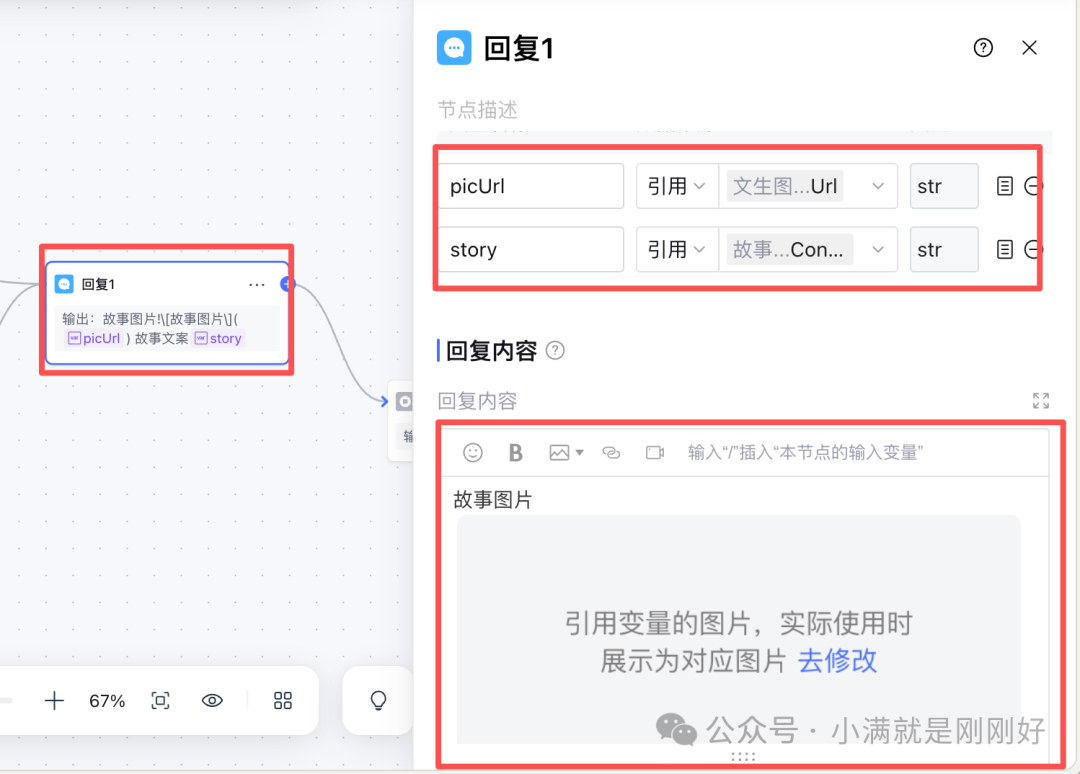Image resolution: width=1080 pixels, height=774 pixels.
Task: Open the description icon in picUrl row
Action: [x=1005, y=186]
